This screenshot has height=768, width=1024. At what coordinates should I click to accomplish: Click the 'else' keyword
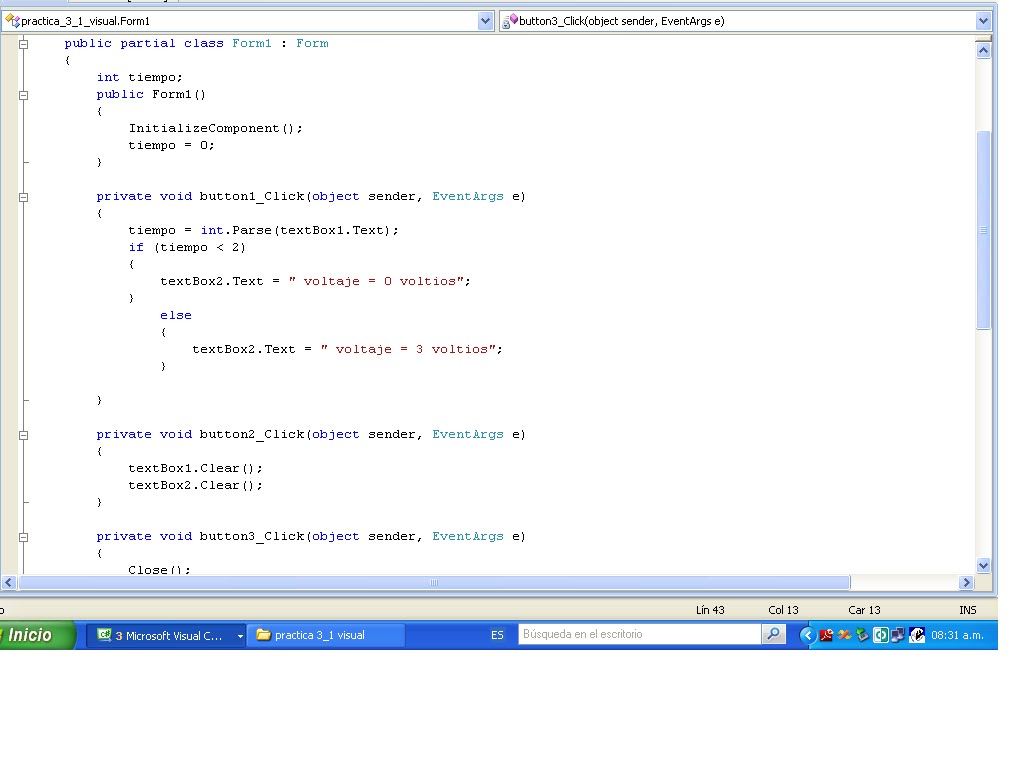[176, 315]
